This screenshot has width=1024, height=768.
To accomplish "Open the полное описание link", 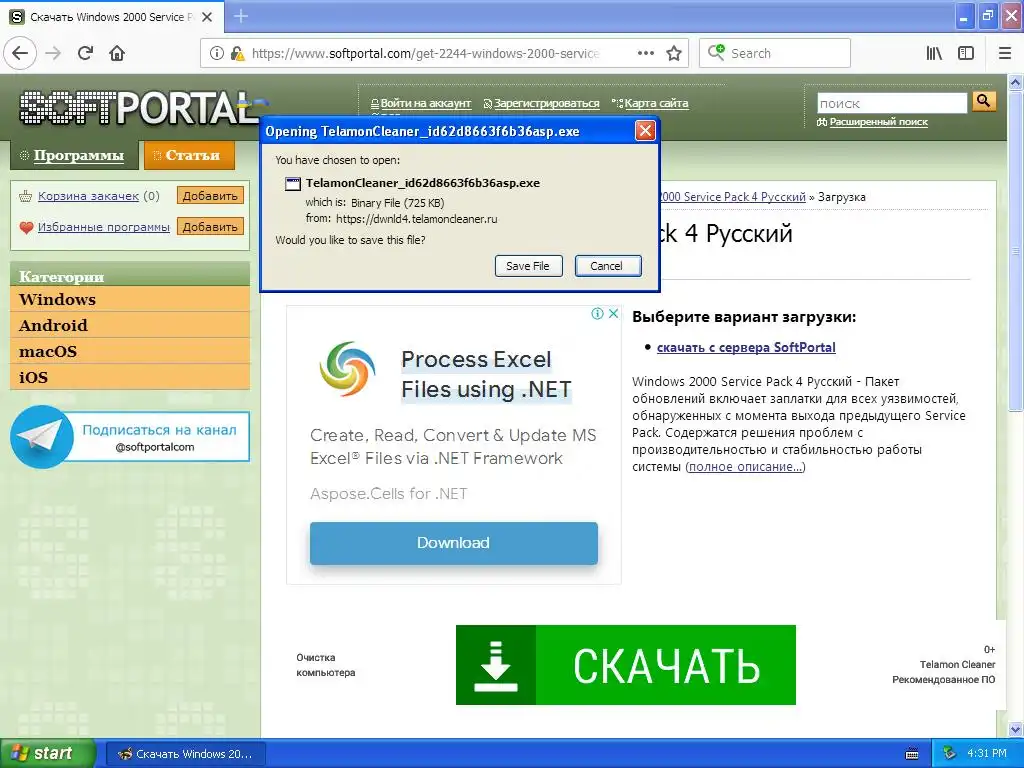I will pos(745,467).
